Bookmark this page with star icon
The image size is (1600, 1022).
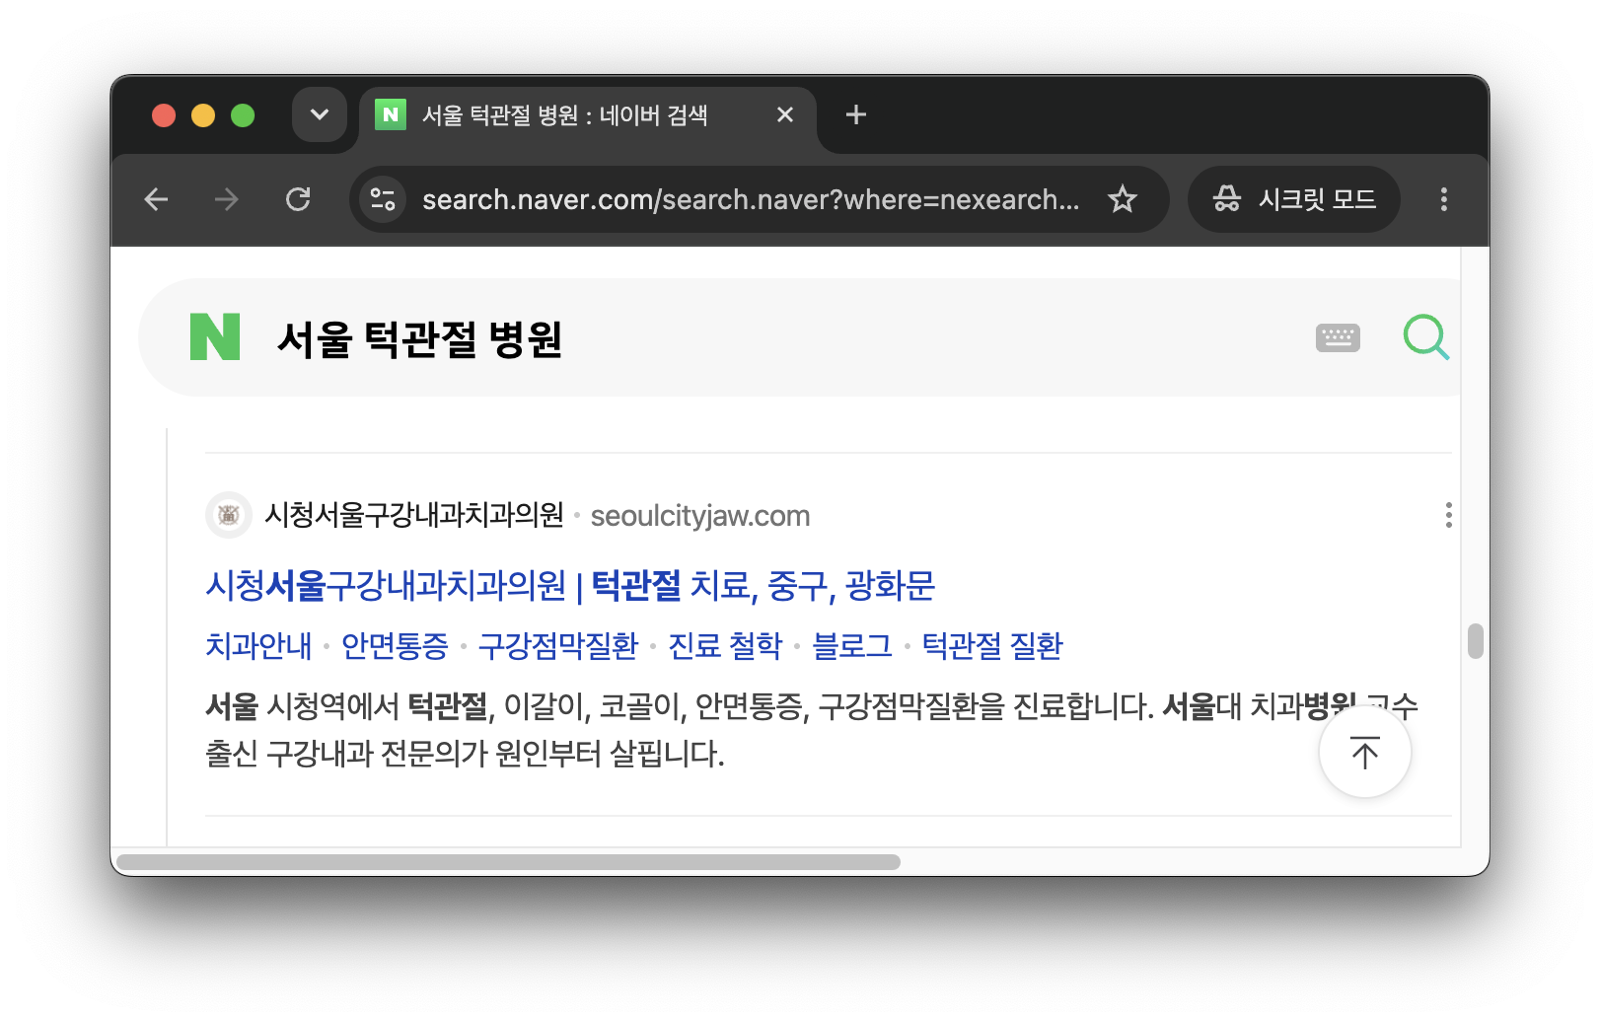[1122, 199]
